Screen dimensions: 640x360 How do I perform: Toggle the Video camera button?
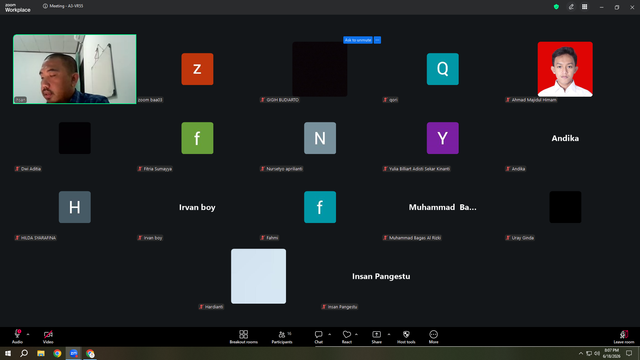pyautogui.click(x=48, y=337)
